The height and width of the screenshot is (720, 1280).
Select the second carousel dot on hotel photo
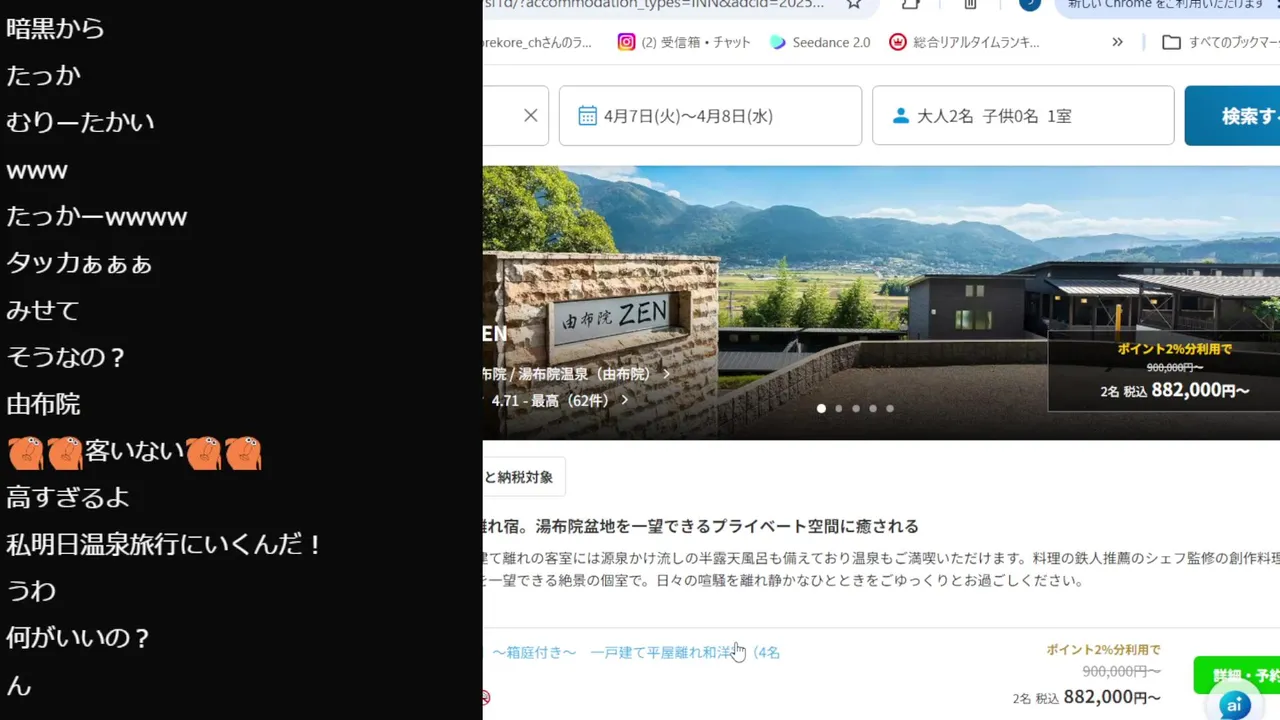(x=838, y=408)
